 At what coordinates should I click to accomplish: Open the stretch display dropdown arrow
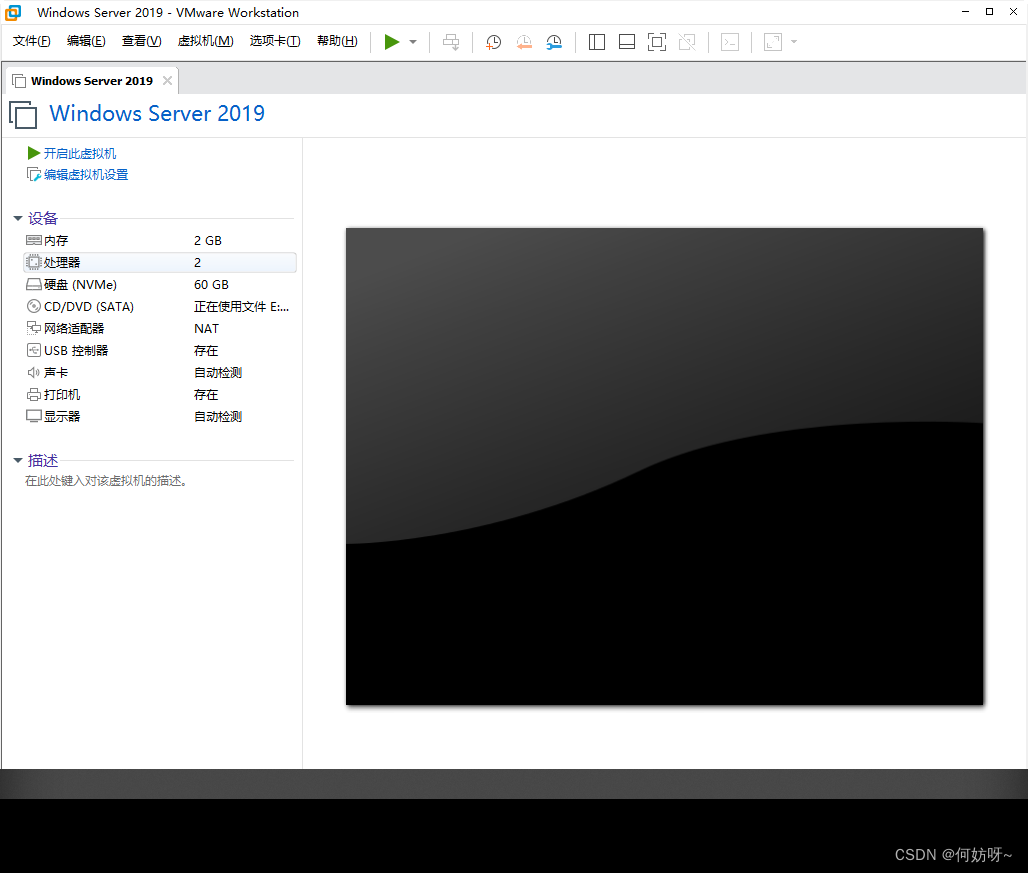pyautogui.click(x=794, y=42)
